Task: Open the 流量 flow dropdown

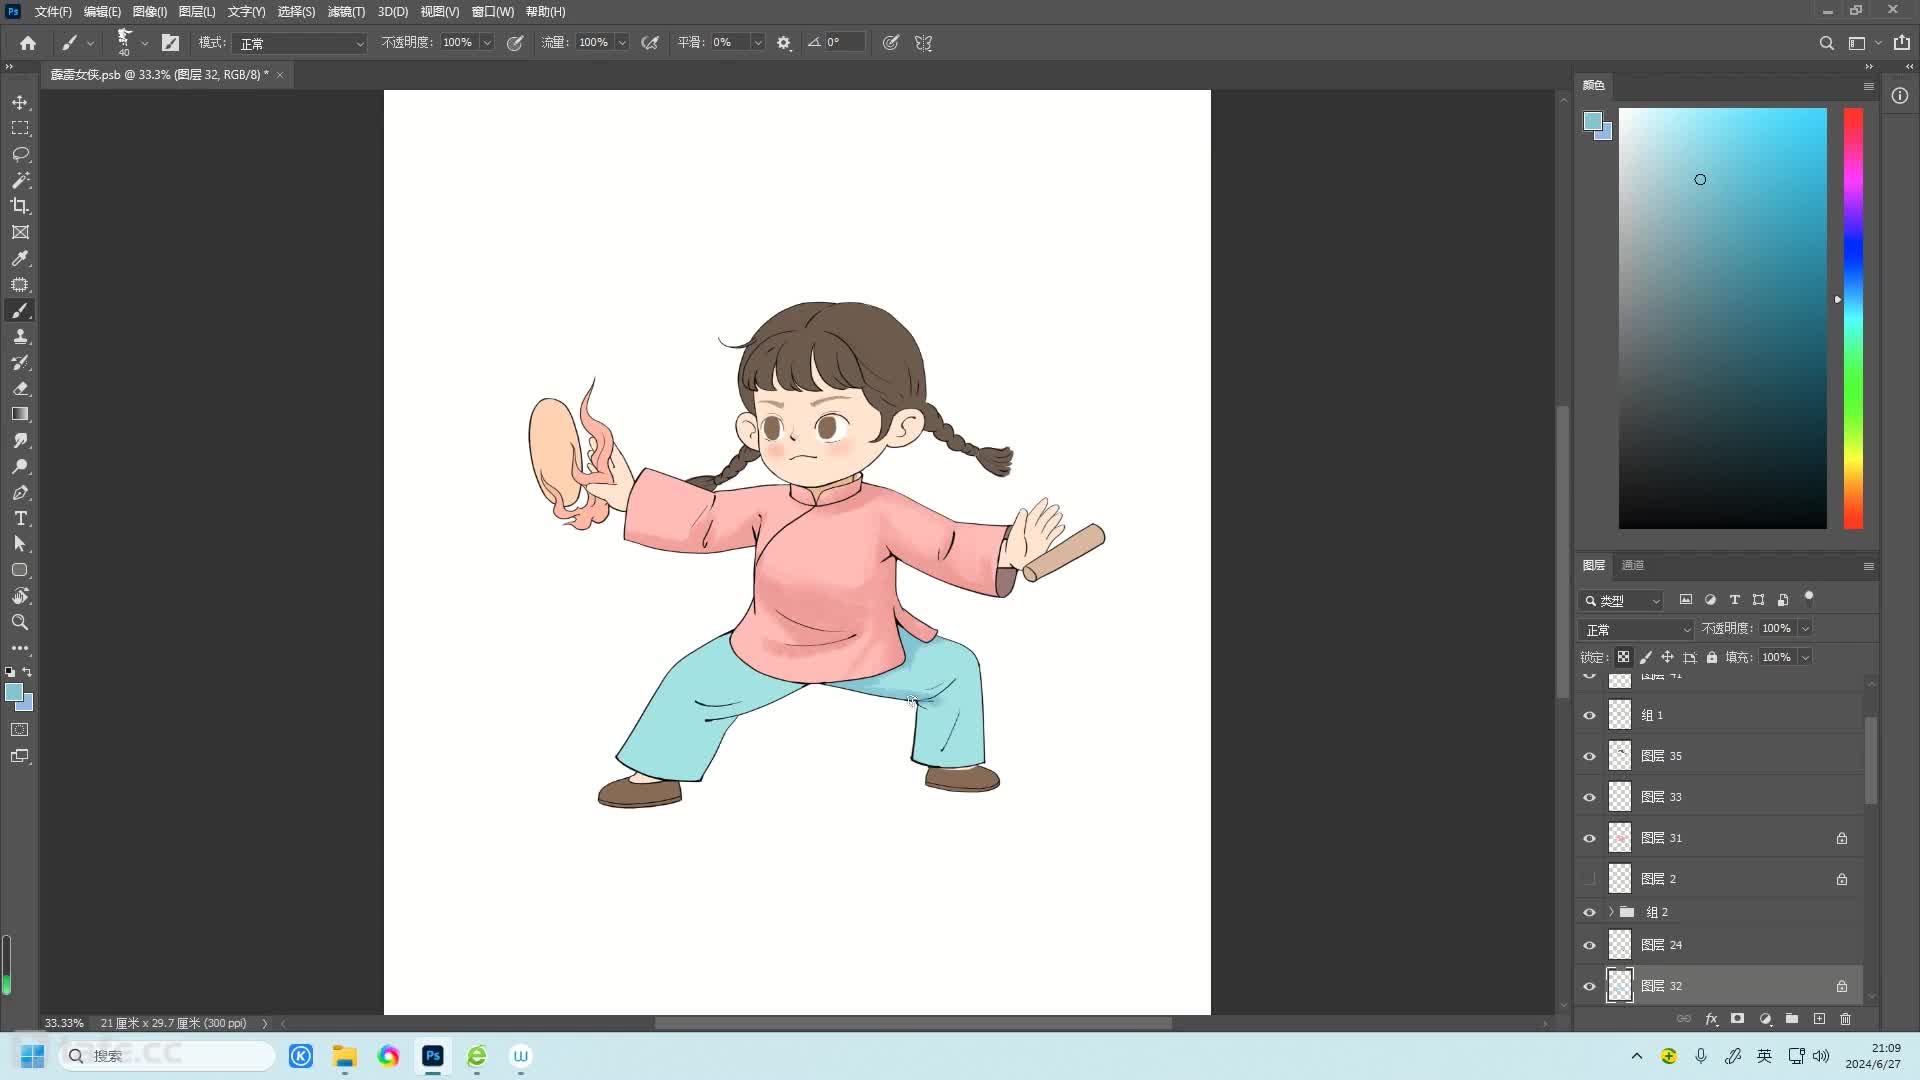Action: tap(622, 43)
